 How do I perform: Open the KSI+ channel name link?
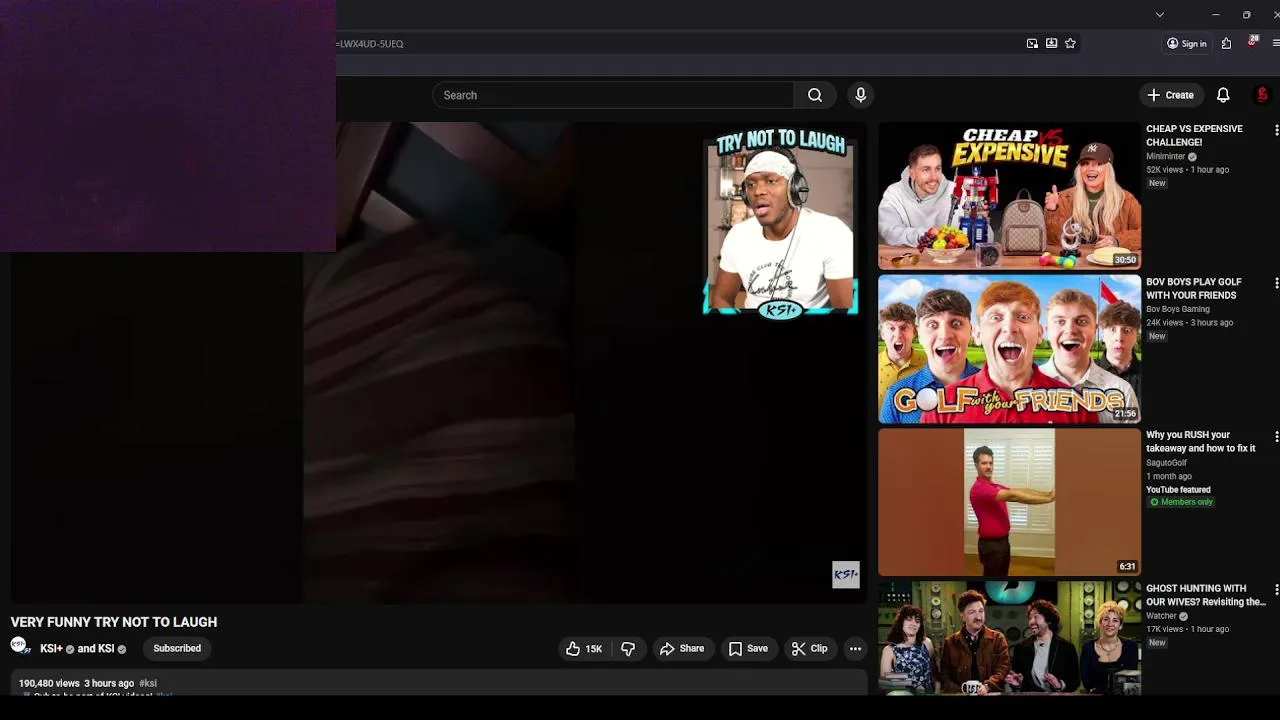click(51, 649)
